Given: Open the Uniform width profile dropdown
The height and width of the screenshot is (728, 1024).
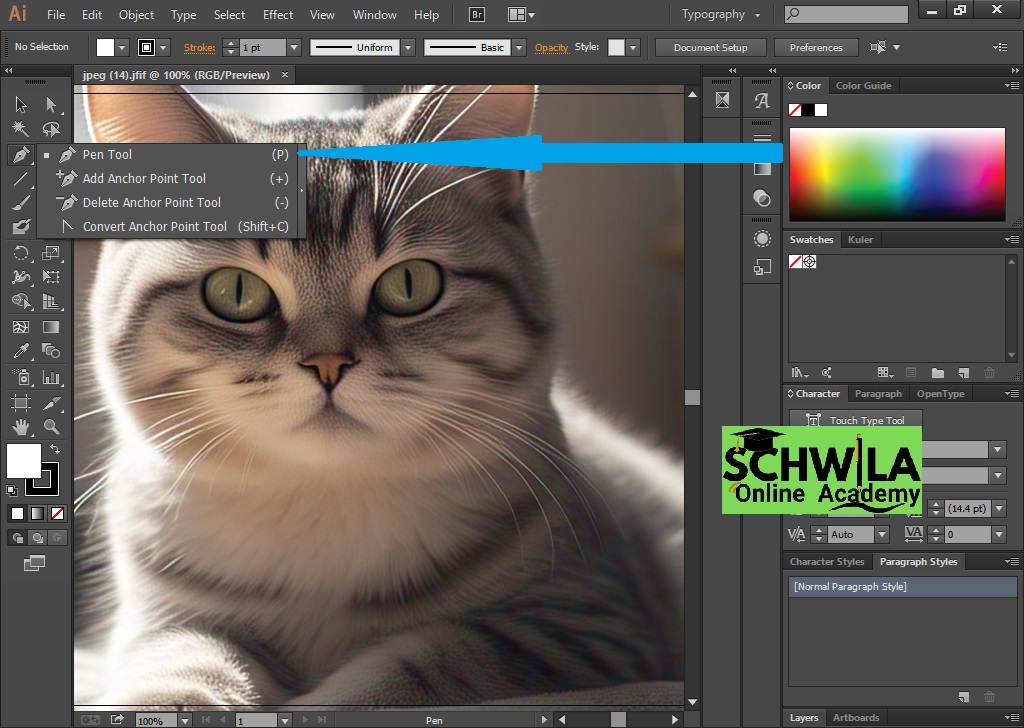Looking at the screenshot, I should tap(408, 47).
